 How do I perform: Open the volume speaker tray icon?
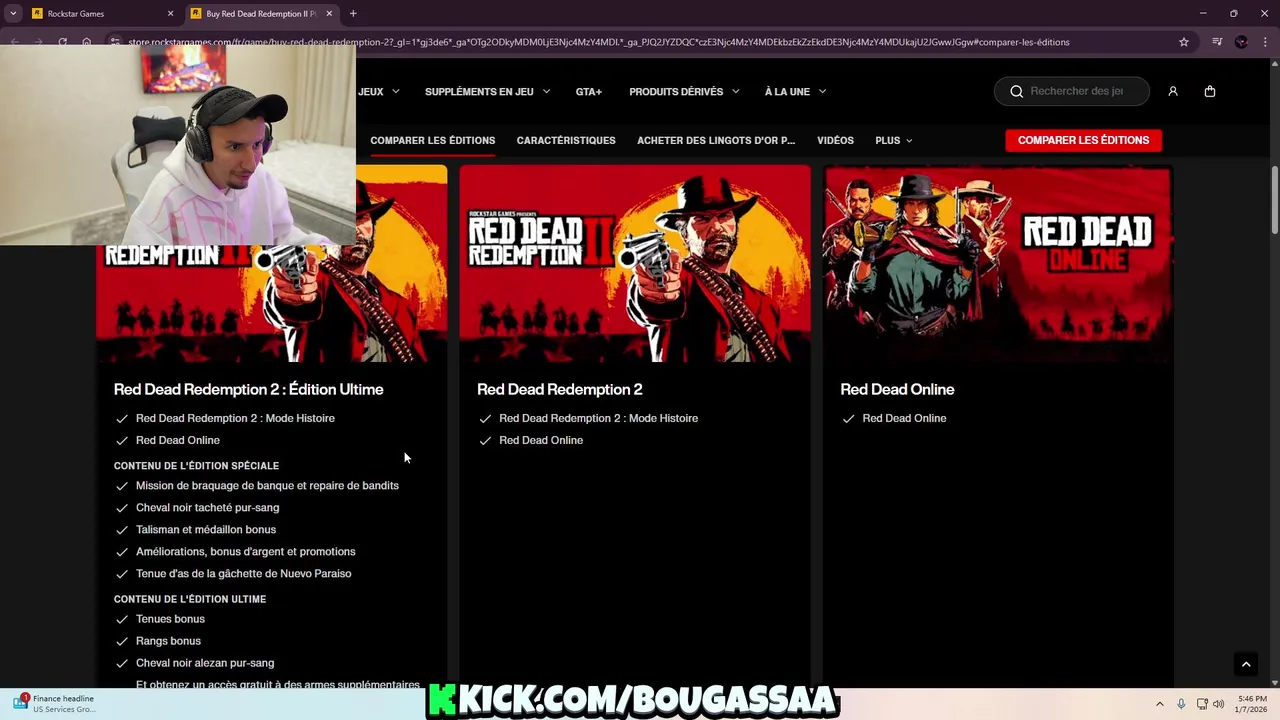1219,704
